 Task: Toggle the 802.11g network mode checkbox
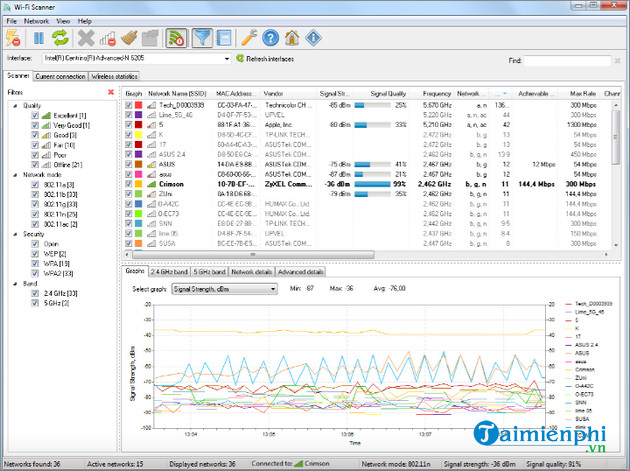(36, 204)
